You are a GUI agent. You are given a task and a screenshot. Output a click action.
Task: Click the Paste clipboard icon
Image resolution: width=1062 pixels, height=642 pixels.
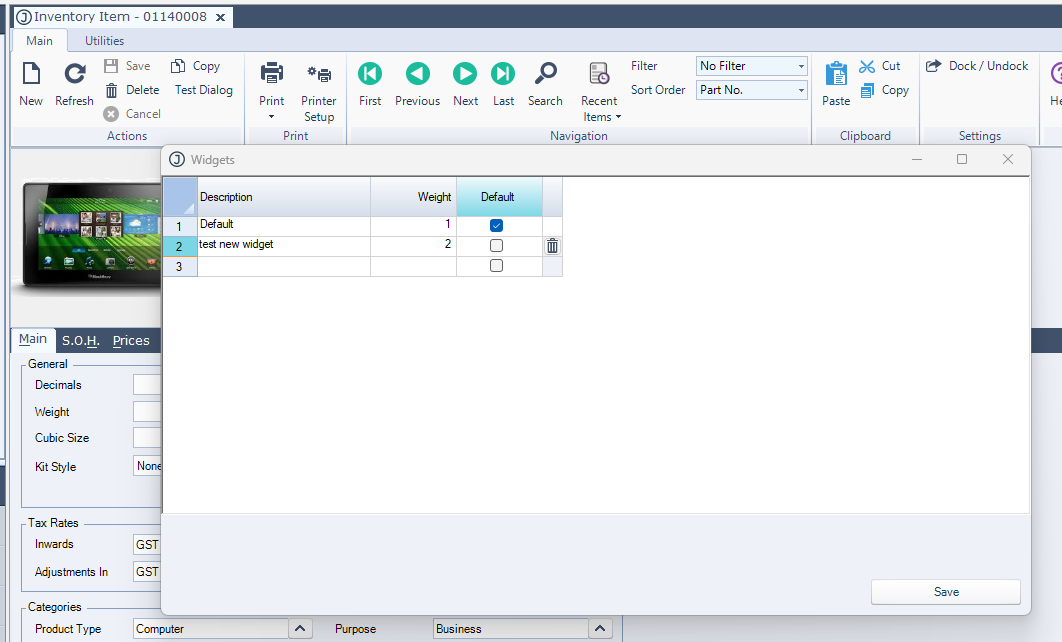coord(836,75)
